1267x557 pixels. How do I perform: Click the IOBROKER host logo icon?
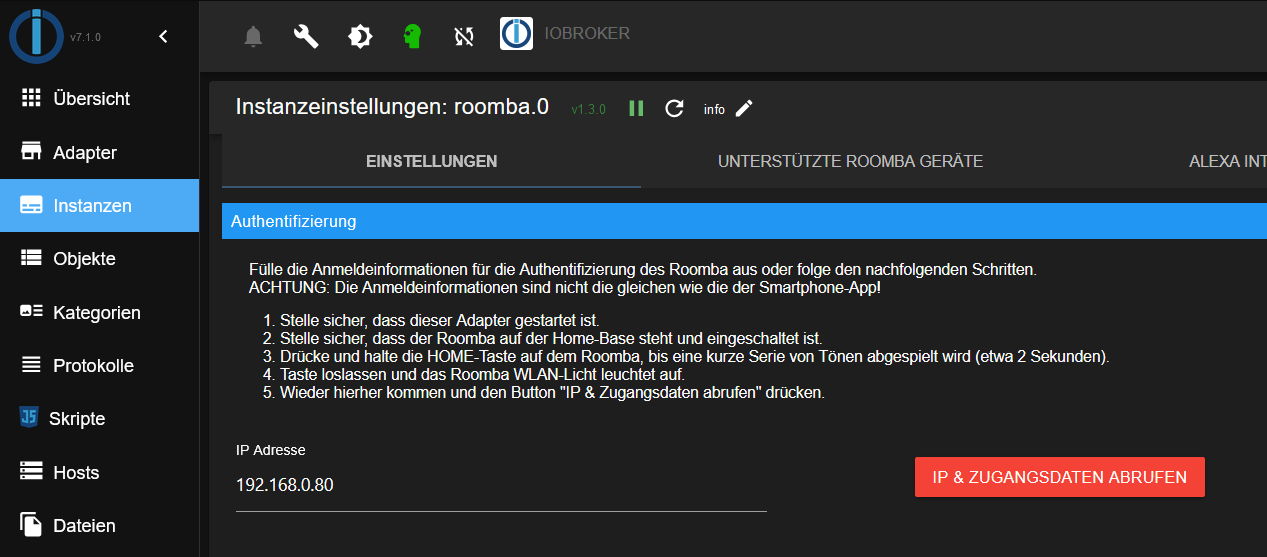pos(516,34)
